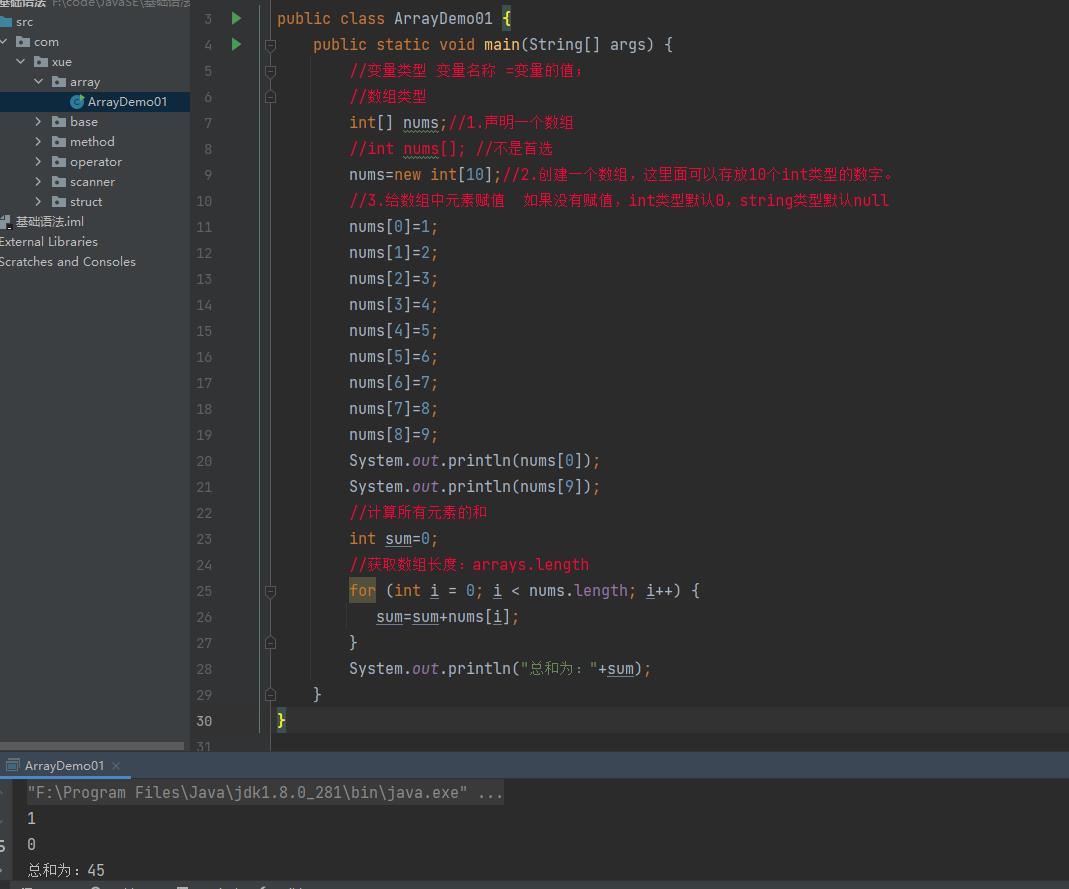The width and height of the screenshot is (1069, 889).
Task: Expand the method package
Action: click(x=39, y=142)
